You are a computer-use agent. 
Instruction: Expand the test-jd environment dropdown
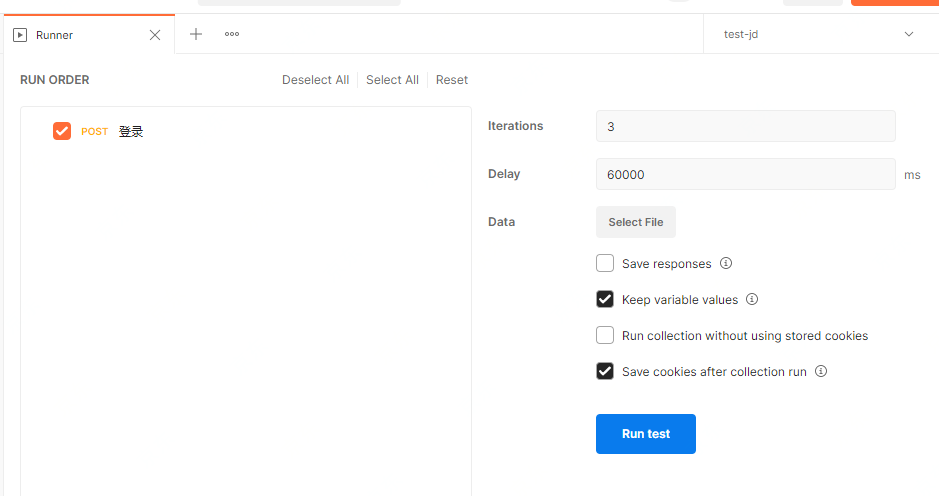(x=908, y=34)
